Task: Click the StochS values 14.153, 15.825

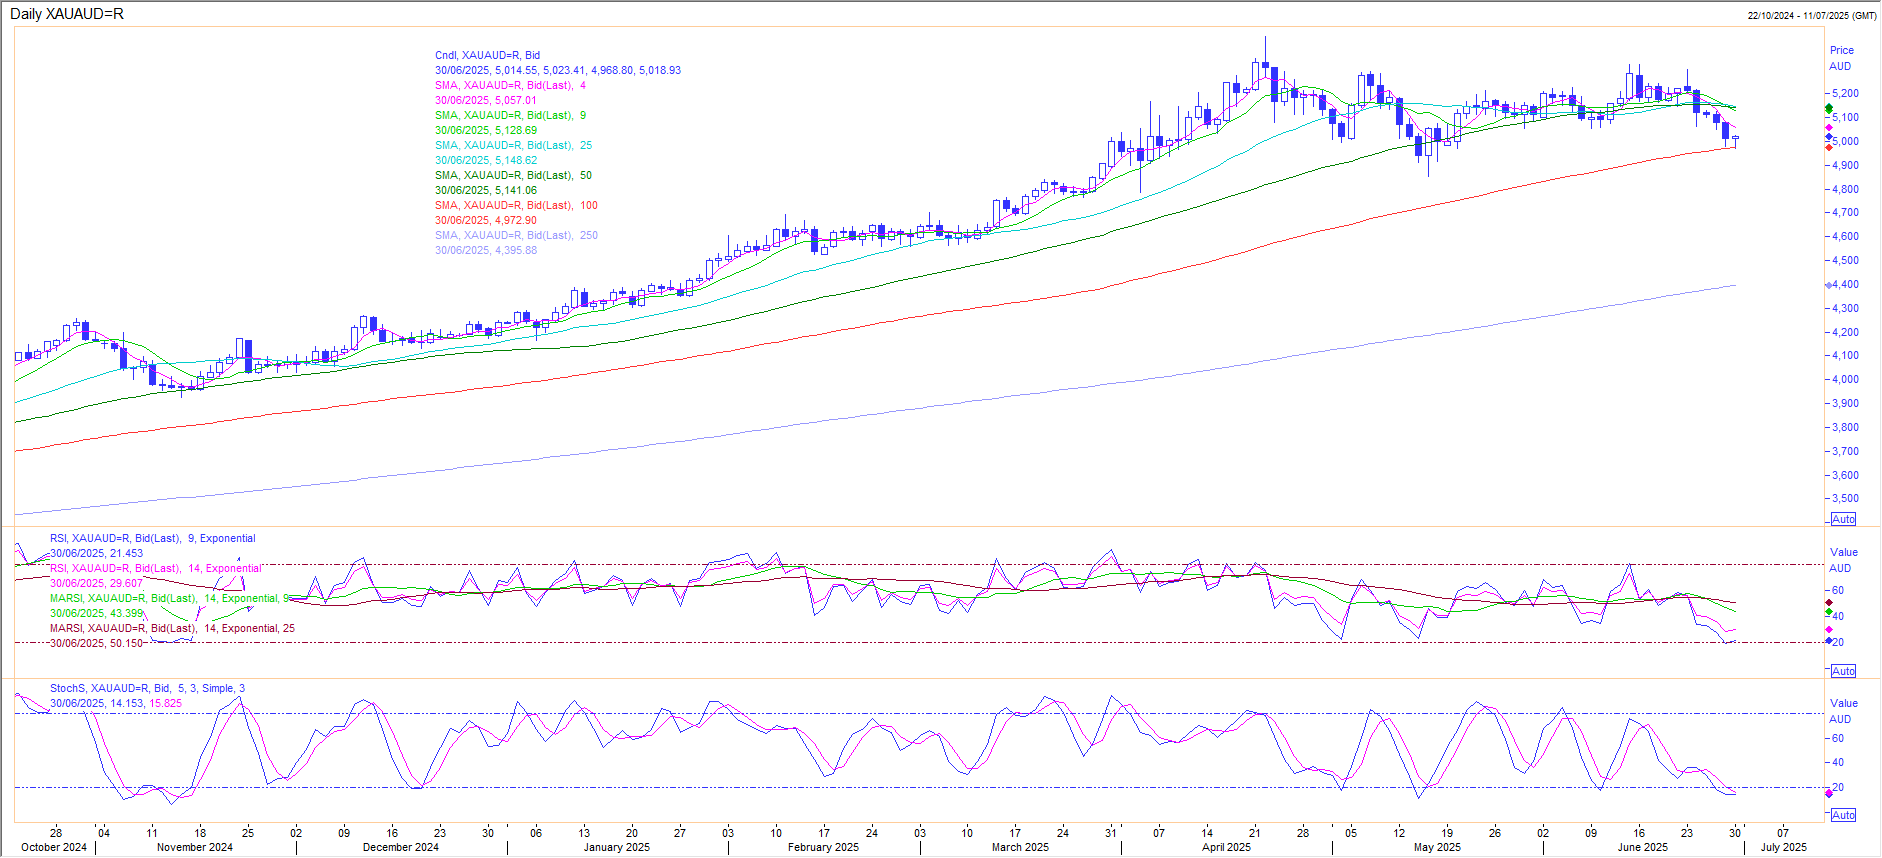Action: pyautogui.click(x=146, y=703)
